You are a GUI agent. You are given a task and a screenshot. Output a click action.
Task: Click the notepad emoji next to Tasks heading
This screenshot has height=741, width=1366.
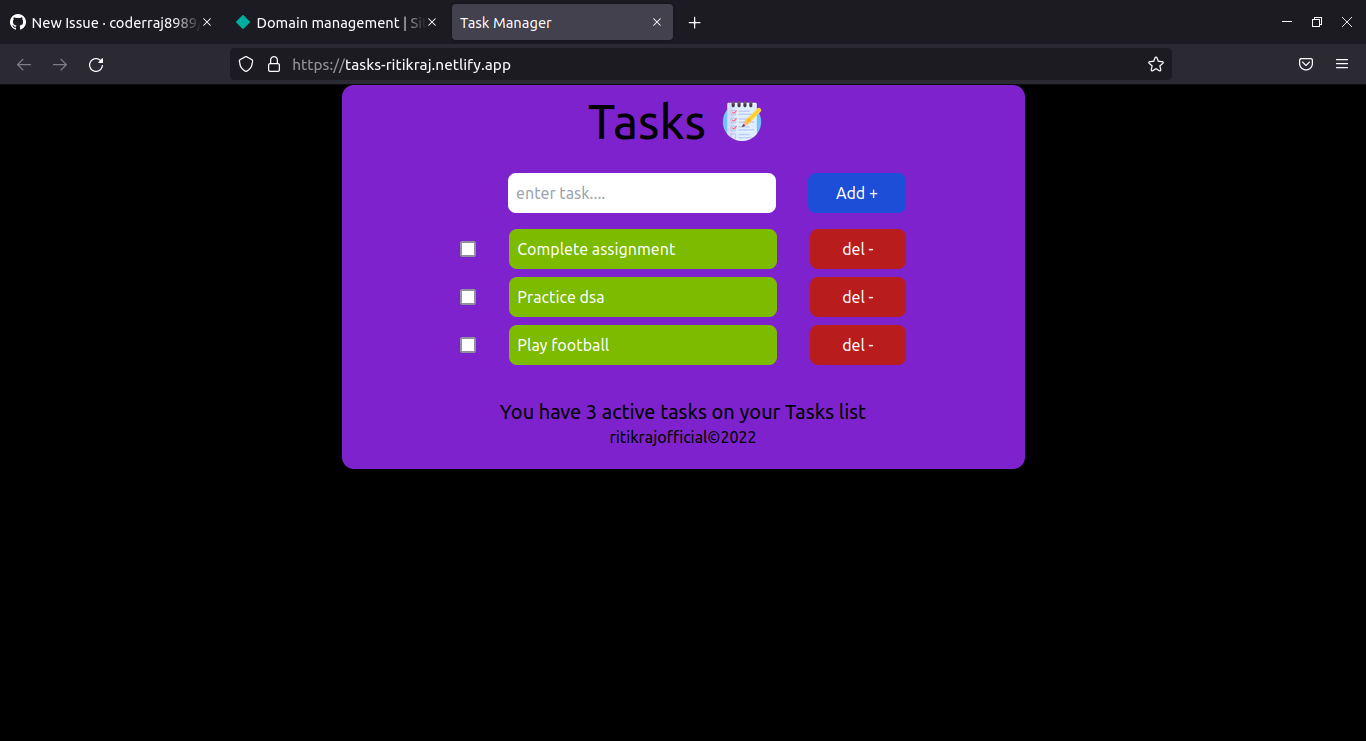742,121
